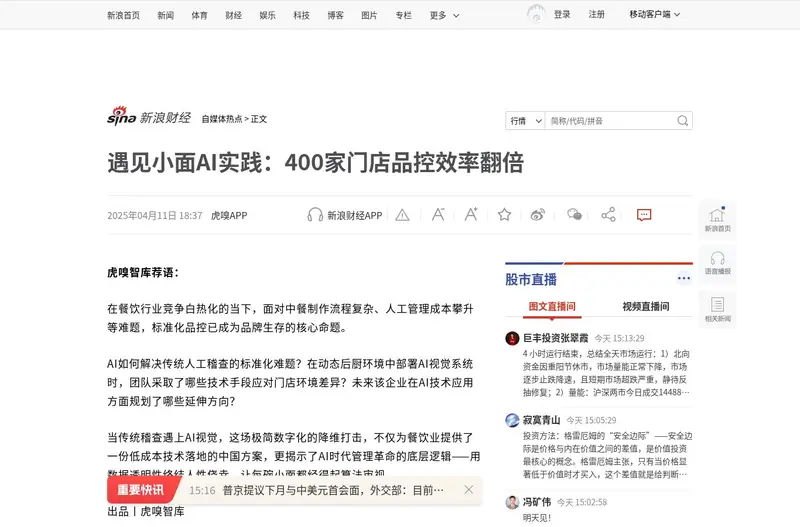Share the article to Weibo

(538, 215)
